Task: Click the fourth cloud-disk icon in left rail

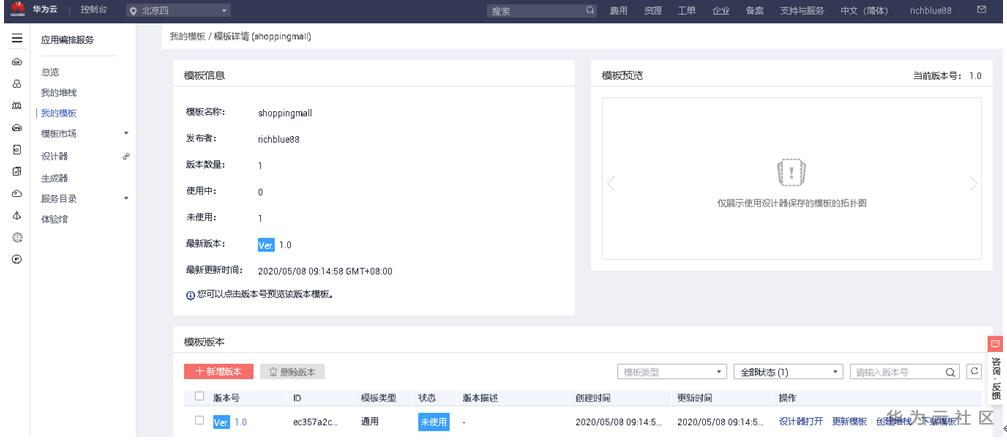Action: [x=17, y=128]
